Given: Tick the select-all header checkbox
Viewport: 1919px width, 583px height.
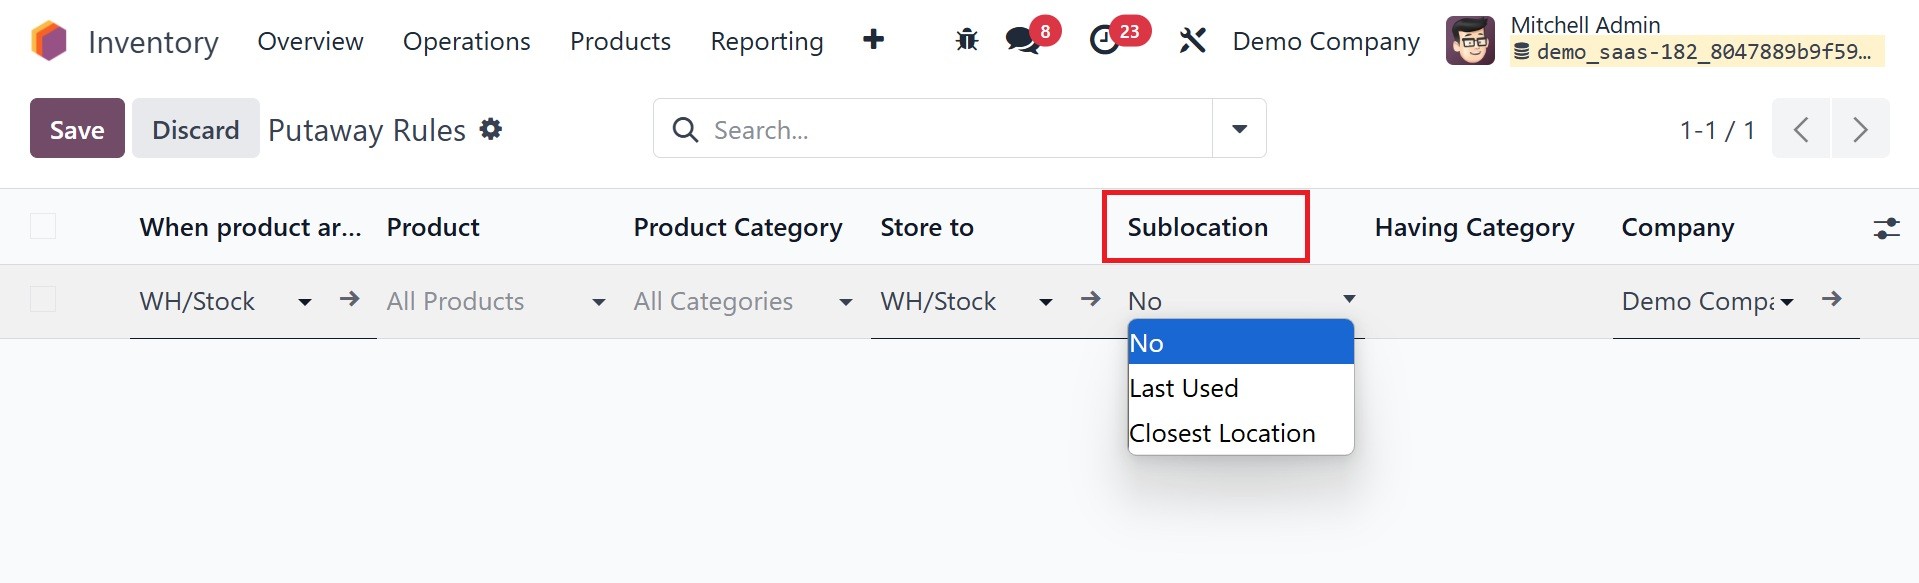Looking at the screenshot, I should pos(43,227).
